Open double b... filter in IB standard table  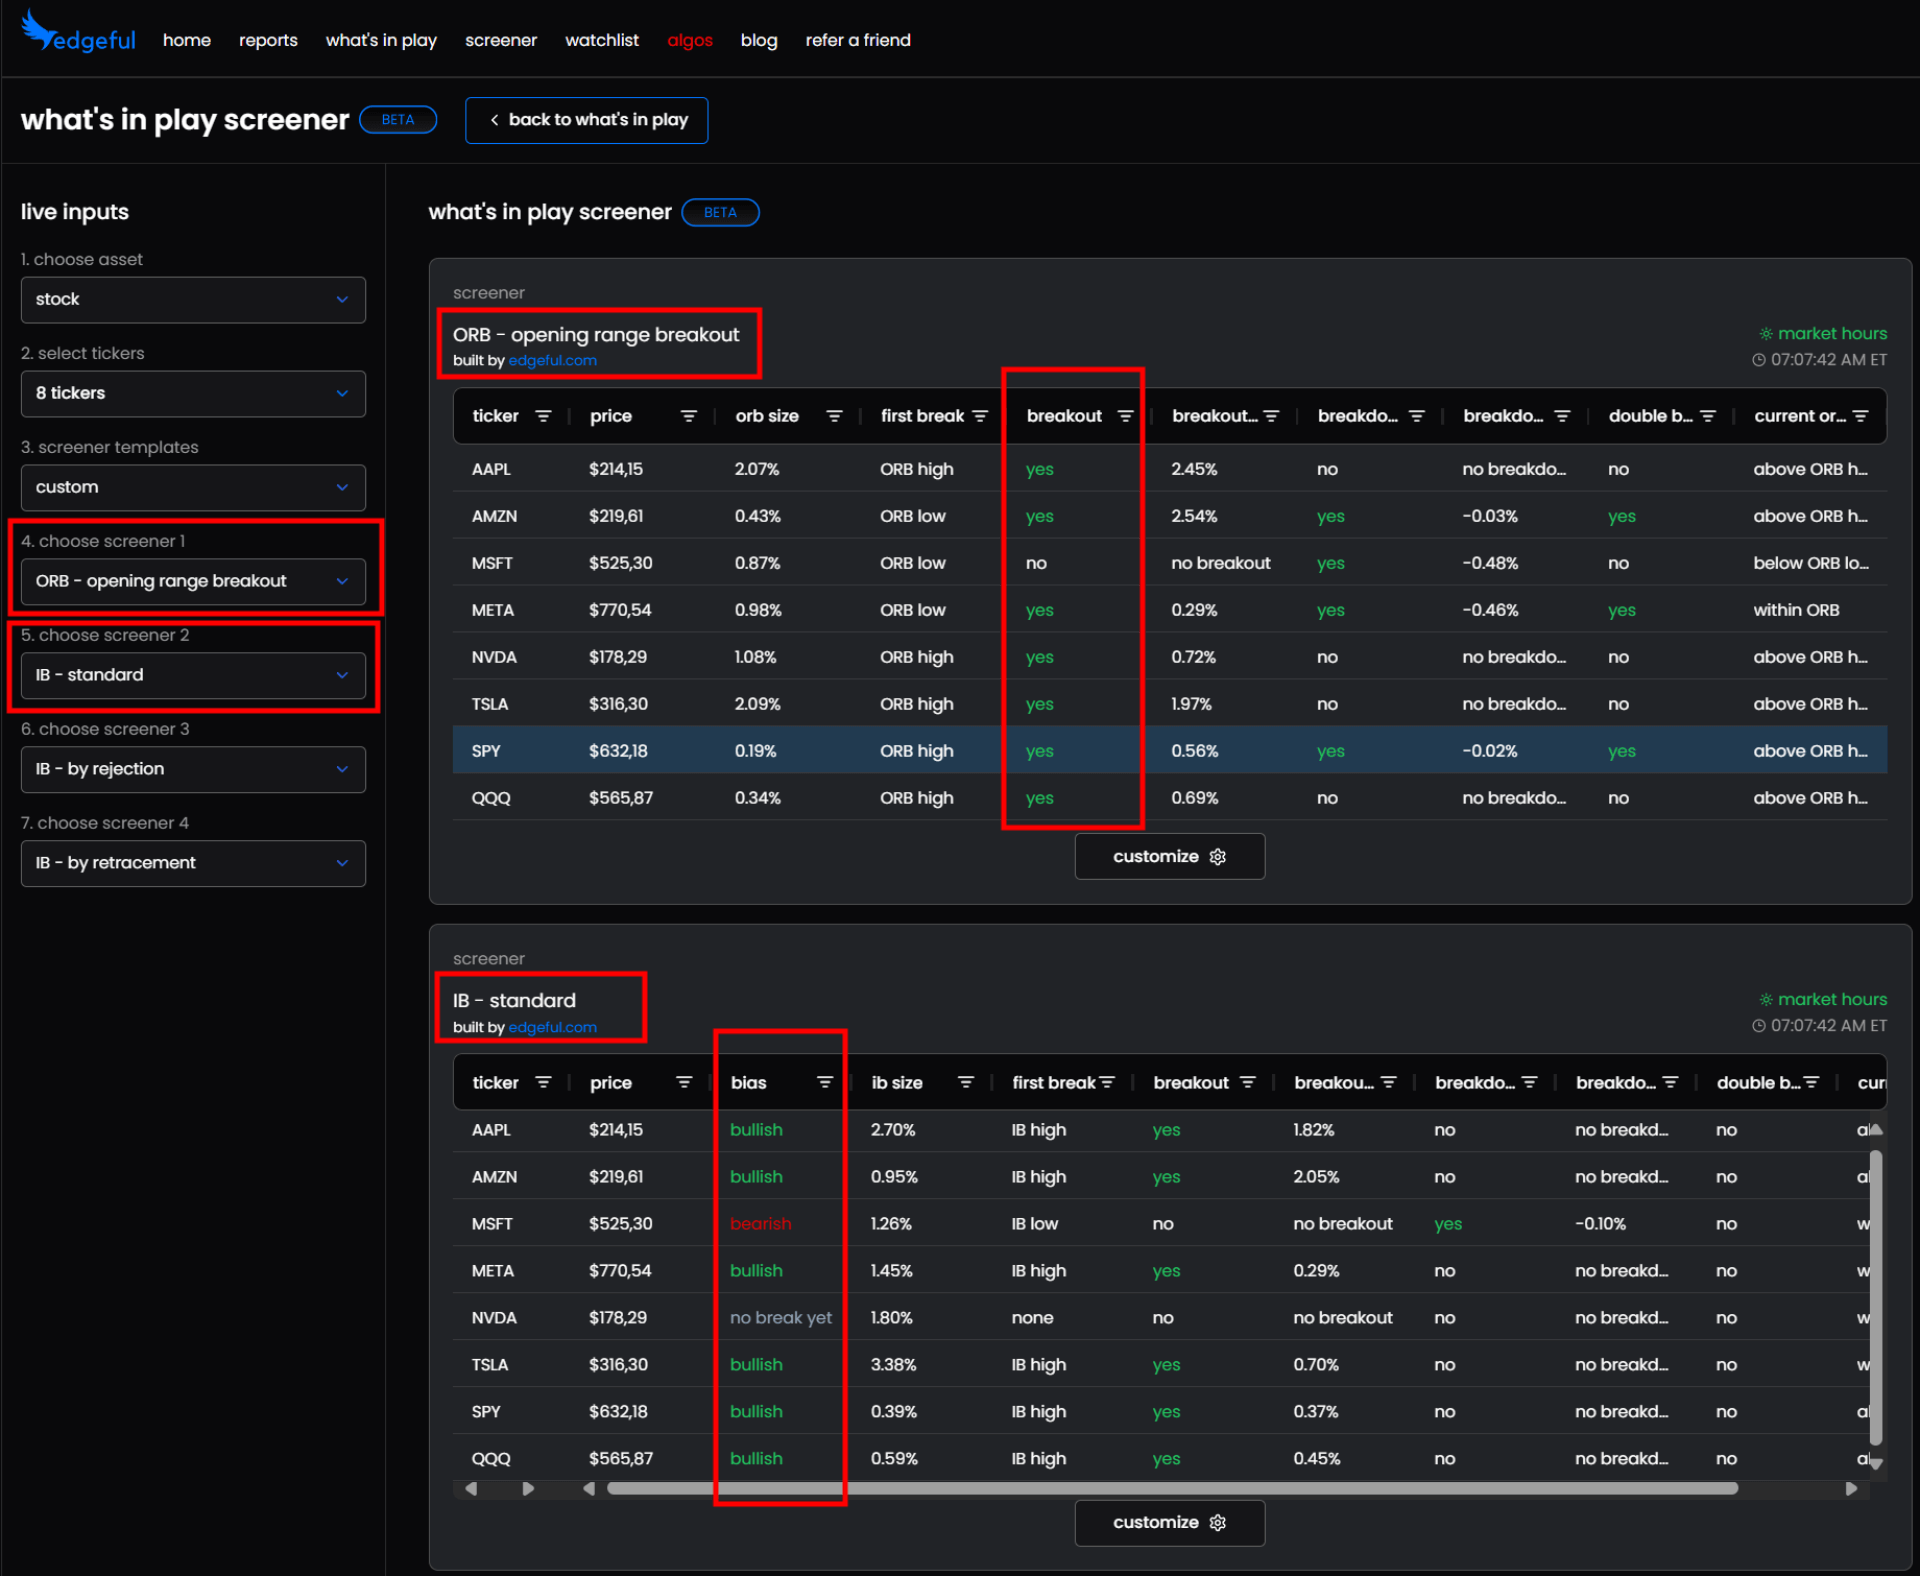click(1811, 1082)
